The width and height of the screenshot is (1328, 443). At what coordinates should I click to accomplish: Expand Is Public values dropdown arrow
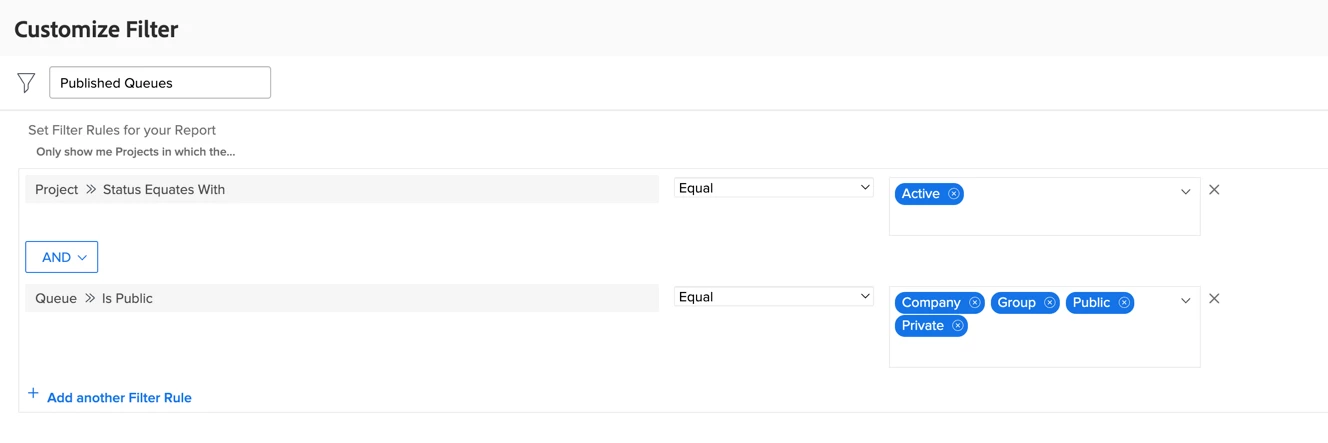pos(1185,301)
